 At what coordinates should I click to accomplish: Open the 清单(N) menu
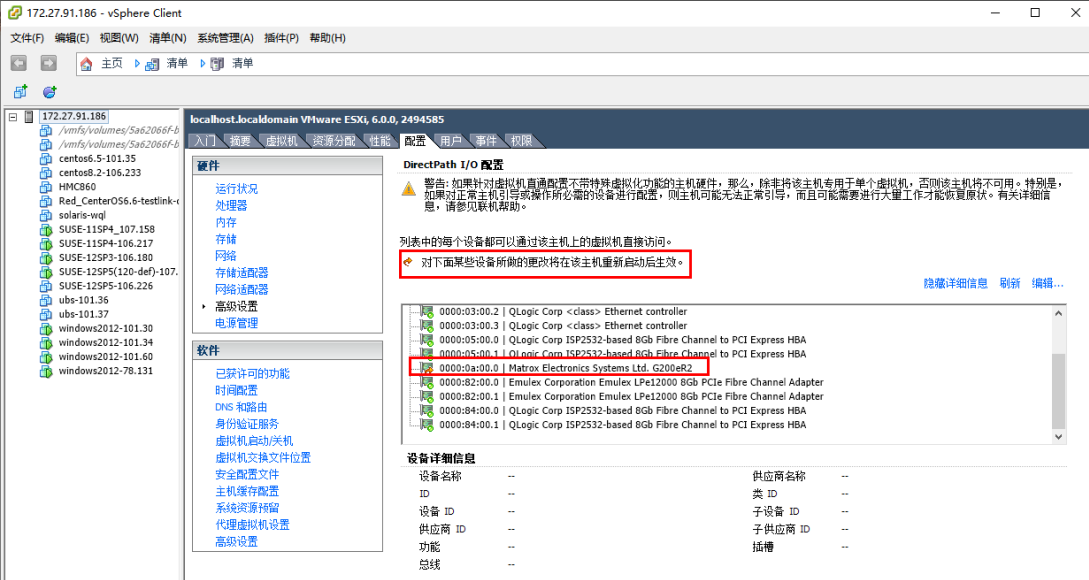pos(167,38)
